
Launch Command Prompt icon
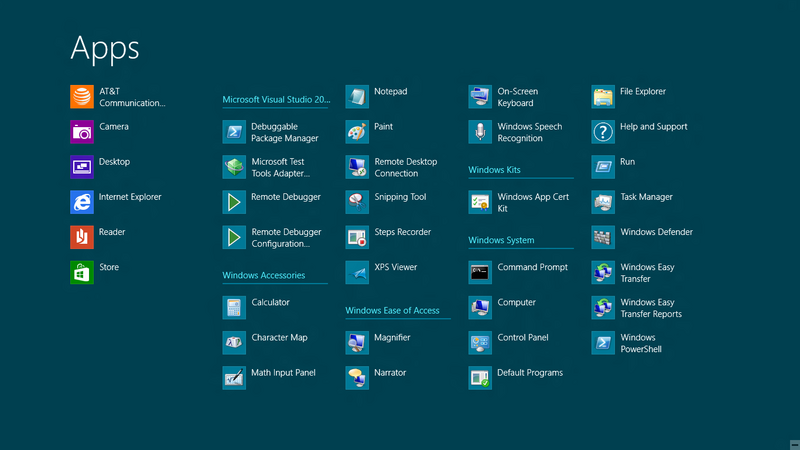point(480,272)
